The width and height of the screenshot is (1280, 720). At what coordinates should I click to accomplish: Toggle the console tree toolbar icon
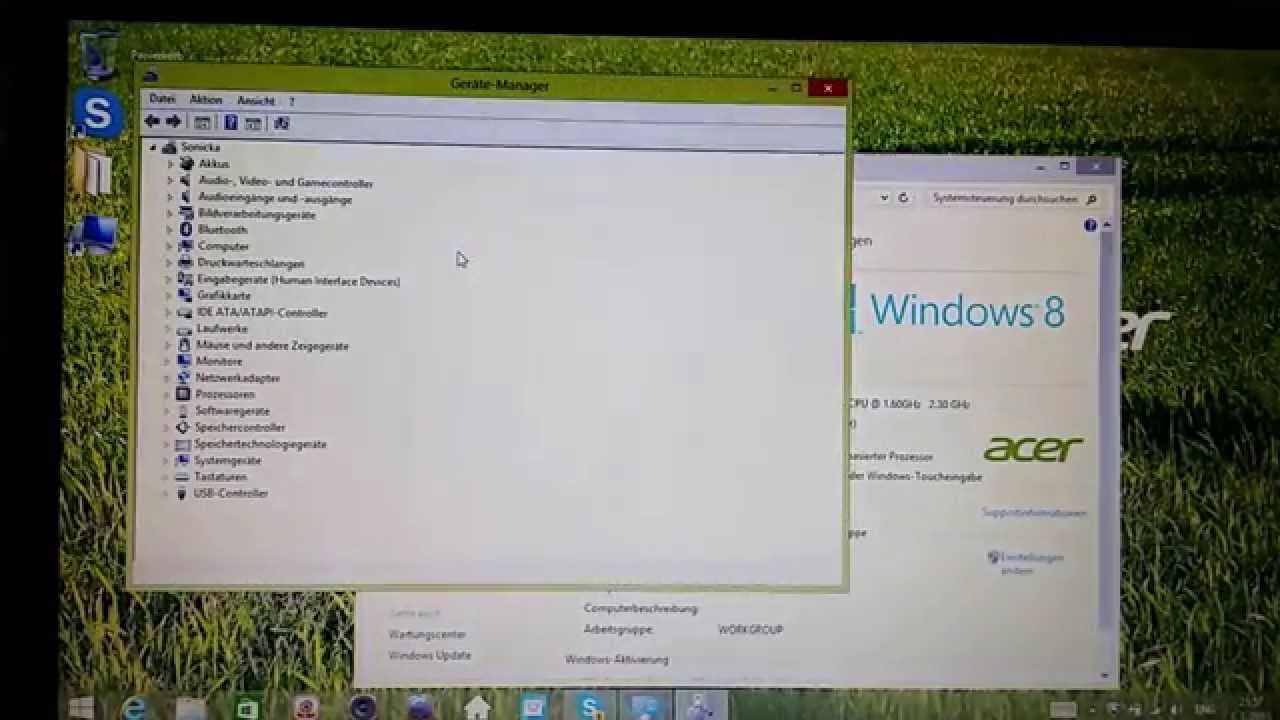pyautogui.click(x=202, y=123)
